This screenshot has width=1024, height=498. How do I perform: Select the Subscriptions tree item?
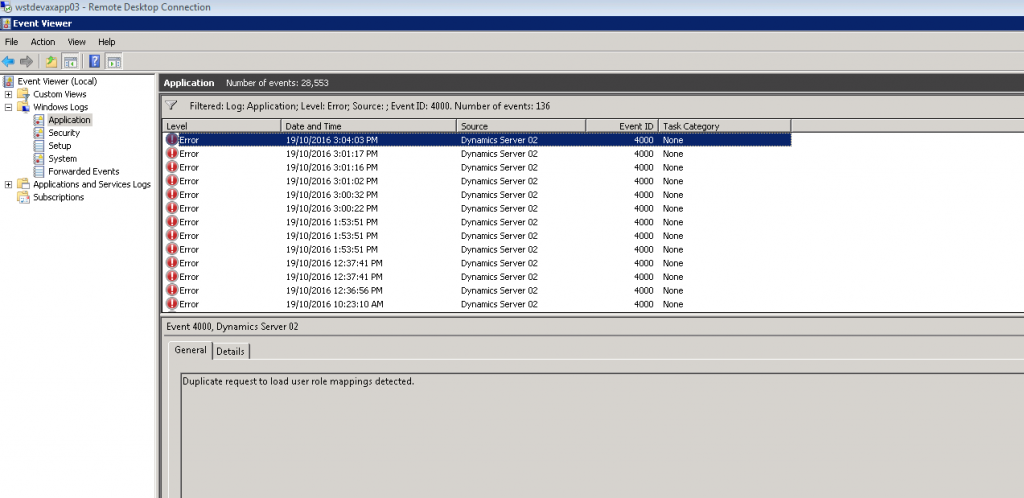pos(59,197)
